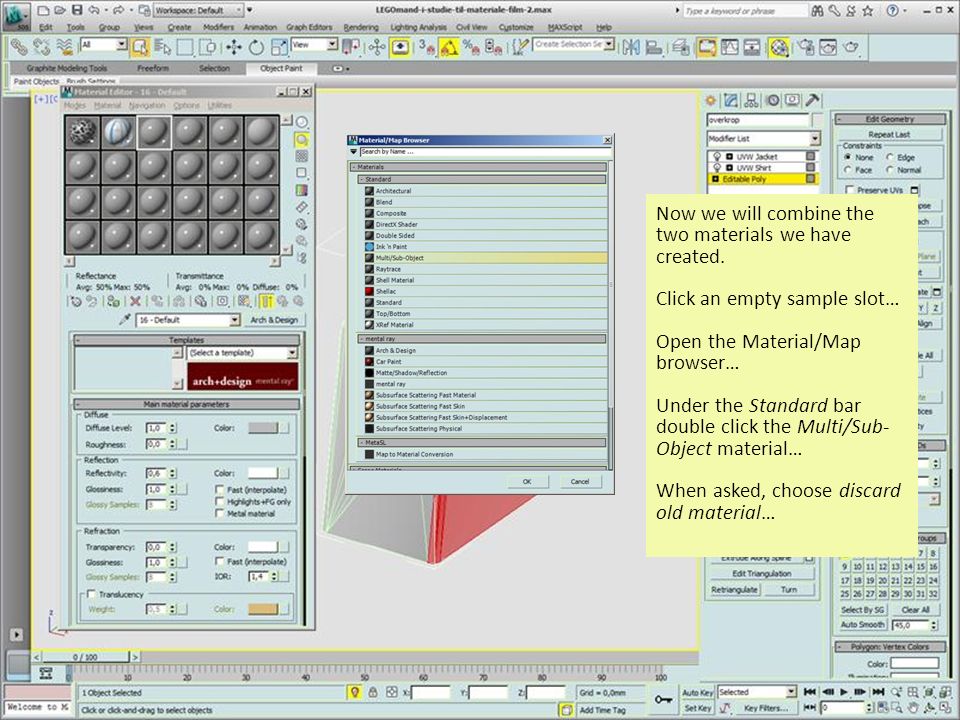This screenshot has width=960, height=720.
Task: Open the material name 16 - Default dropdown
Action: (x=188, y=320)
